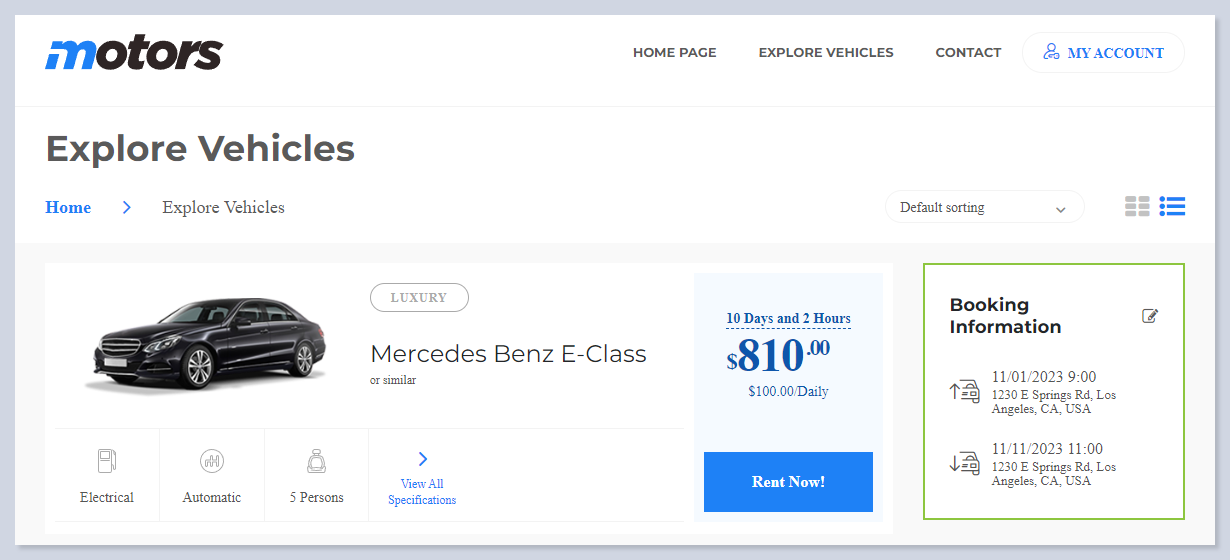Click the My Account user icon
Screen dimensions: 1230x560
point(1051,52)
